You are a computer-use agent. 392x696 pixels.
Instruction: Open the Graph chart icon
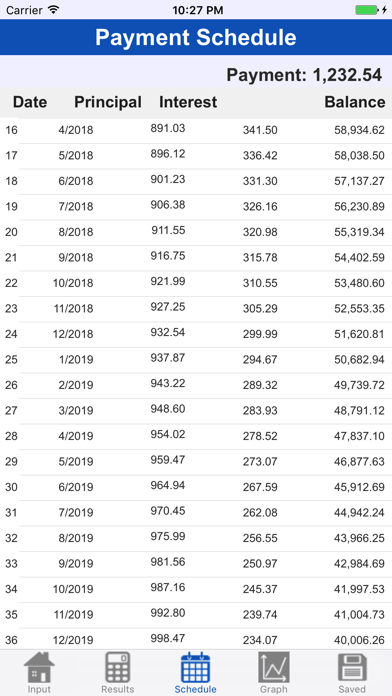(x=274, y=667)
